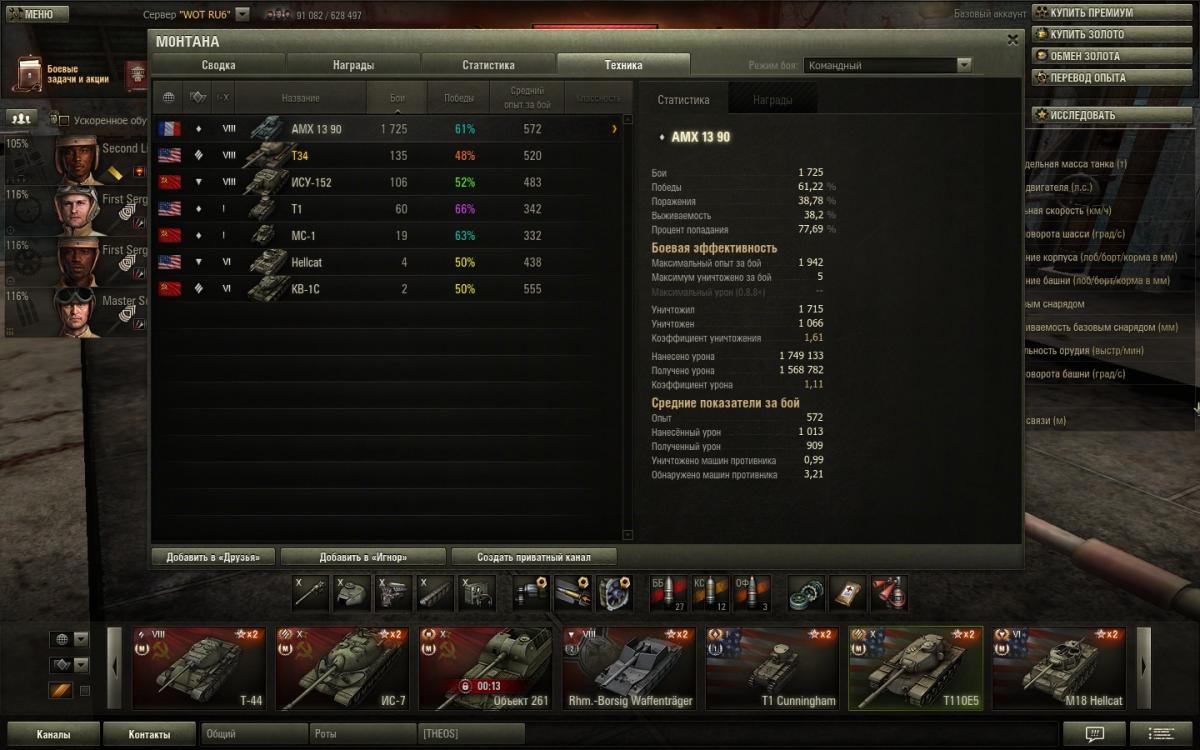Select the ИС-7 tank thumbnail
This screenshot has width=1200, height=750.
click(342, 668)
